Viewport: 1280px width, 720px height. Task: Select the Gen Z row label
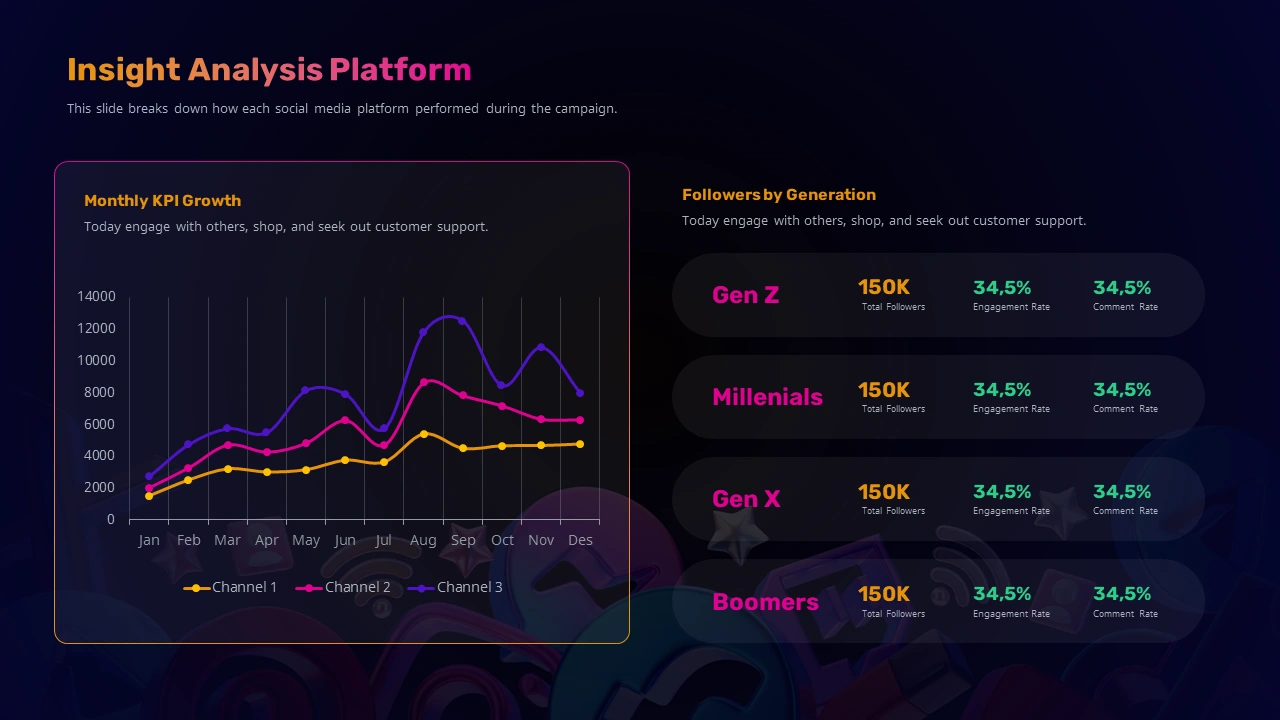[x=745, y=295]
